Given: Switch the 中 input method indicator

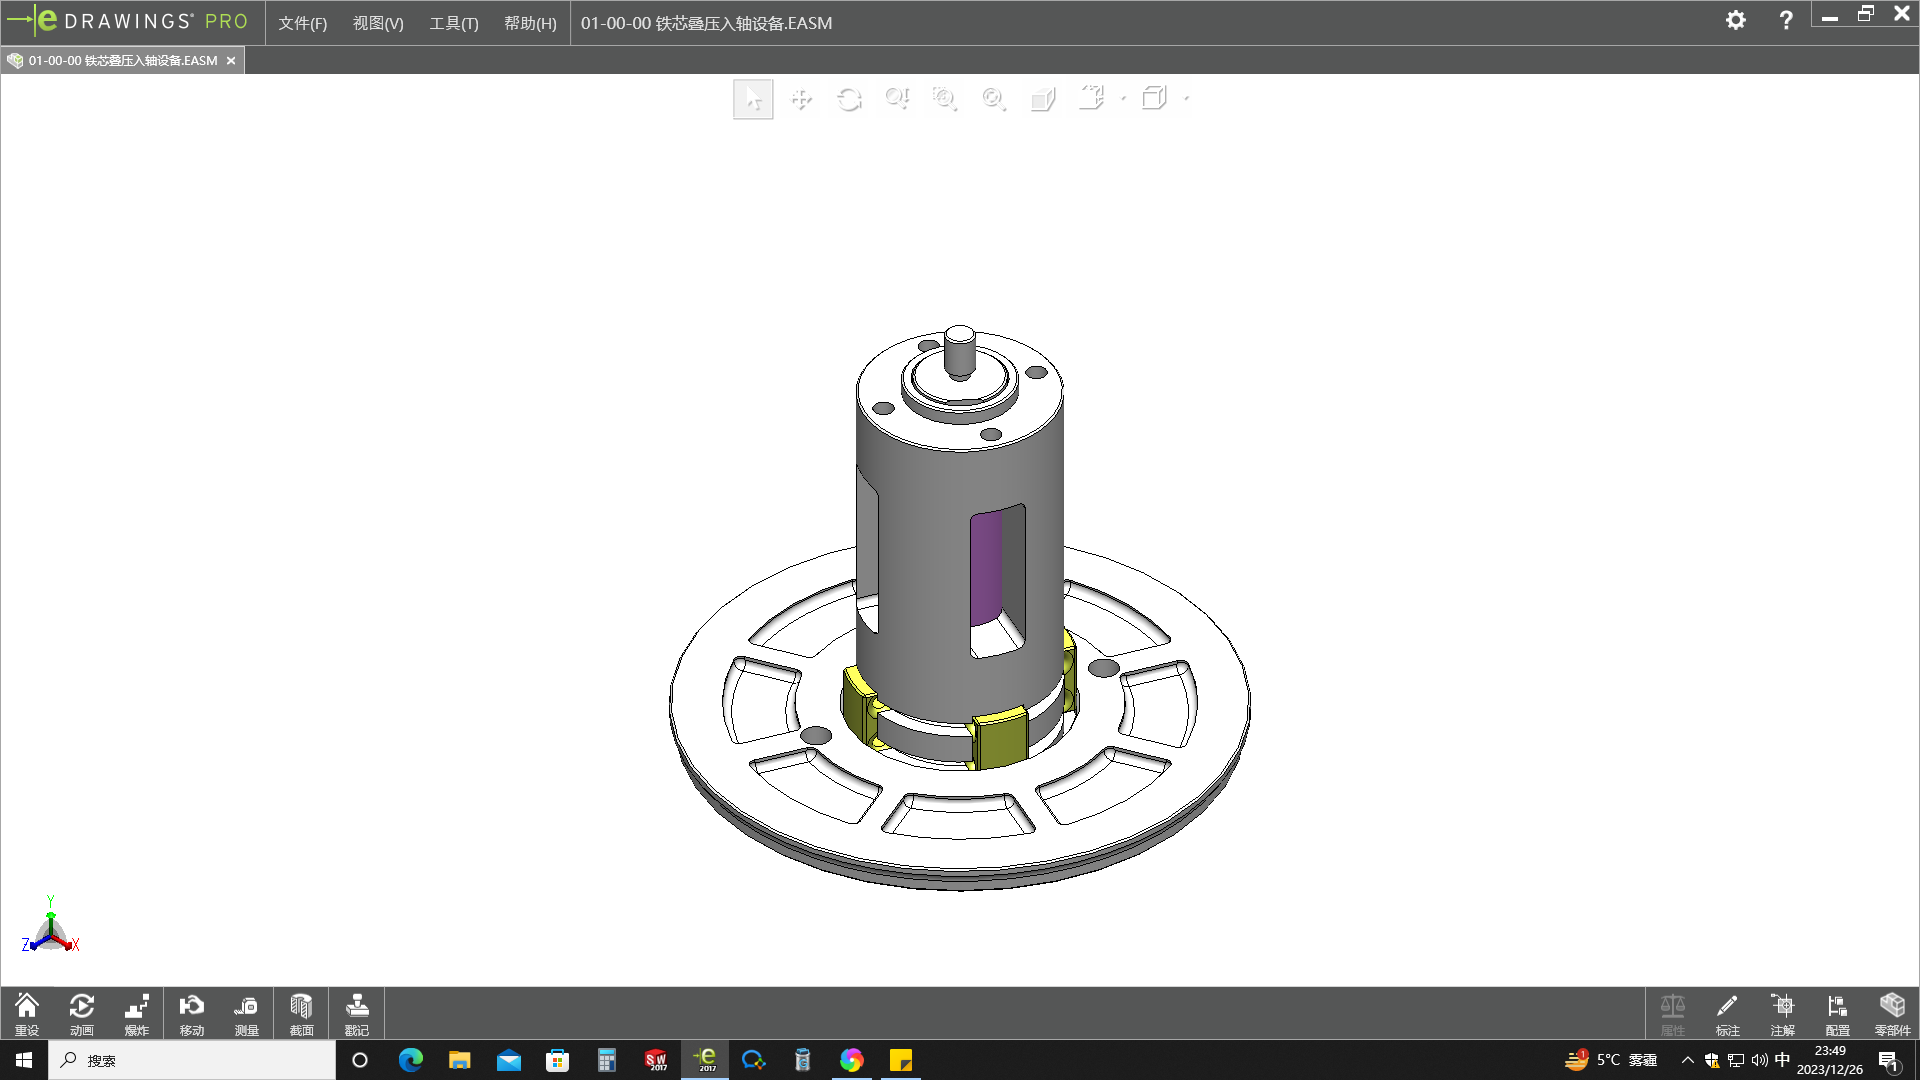Looking at the screenshot, I should coord(1782,1060).
